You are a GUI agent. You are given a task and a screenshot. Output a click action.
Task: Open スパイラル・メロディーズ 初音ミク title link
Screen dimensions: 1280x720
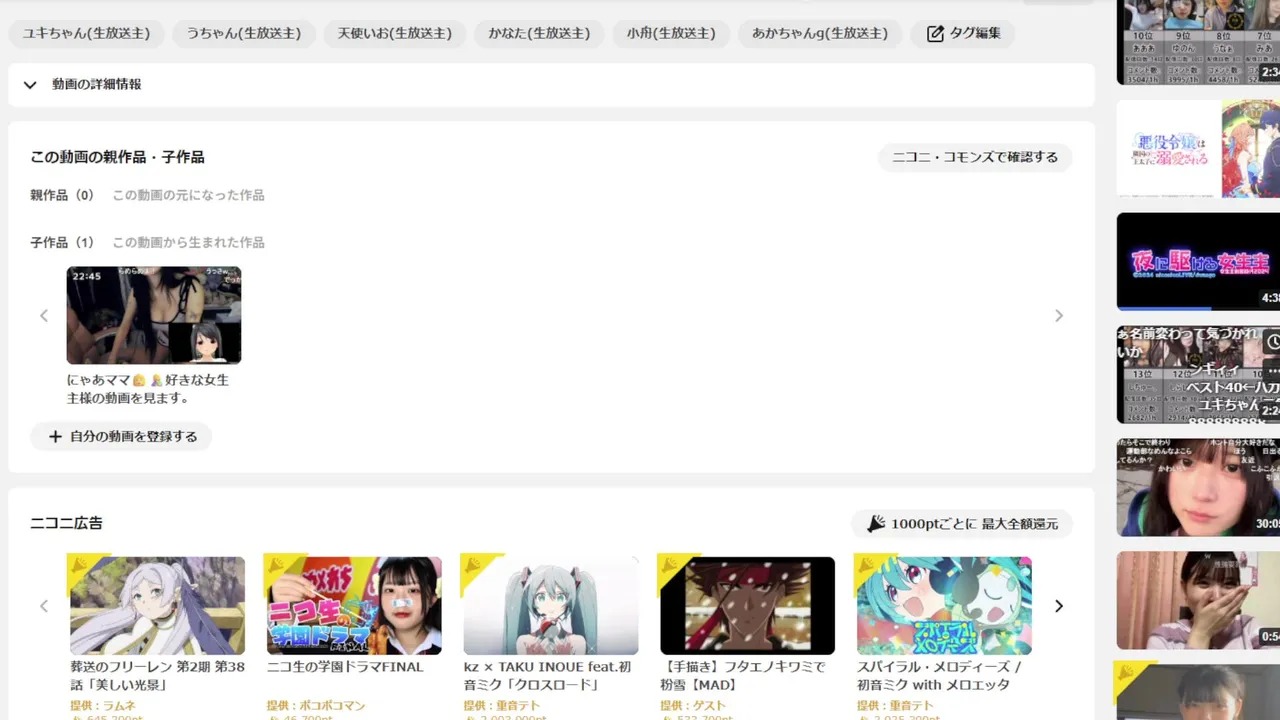pos(939,676)
